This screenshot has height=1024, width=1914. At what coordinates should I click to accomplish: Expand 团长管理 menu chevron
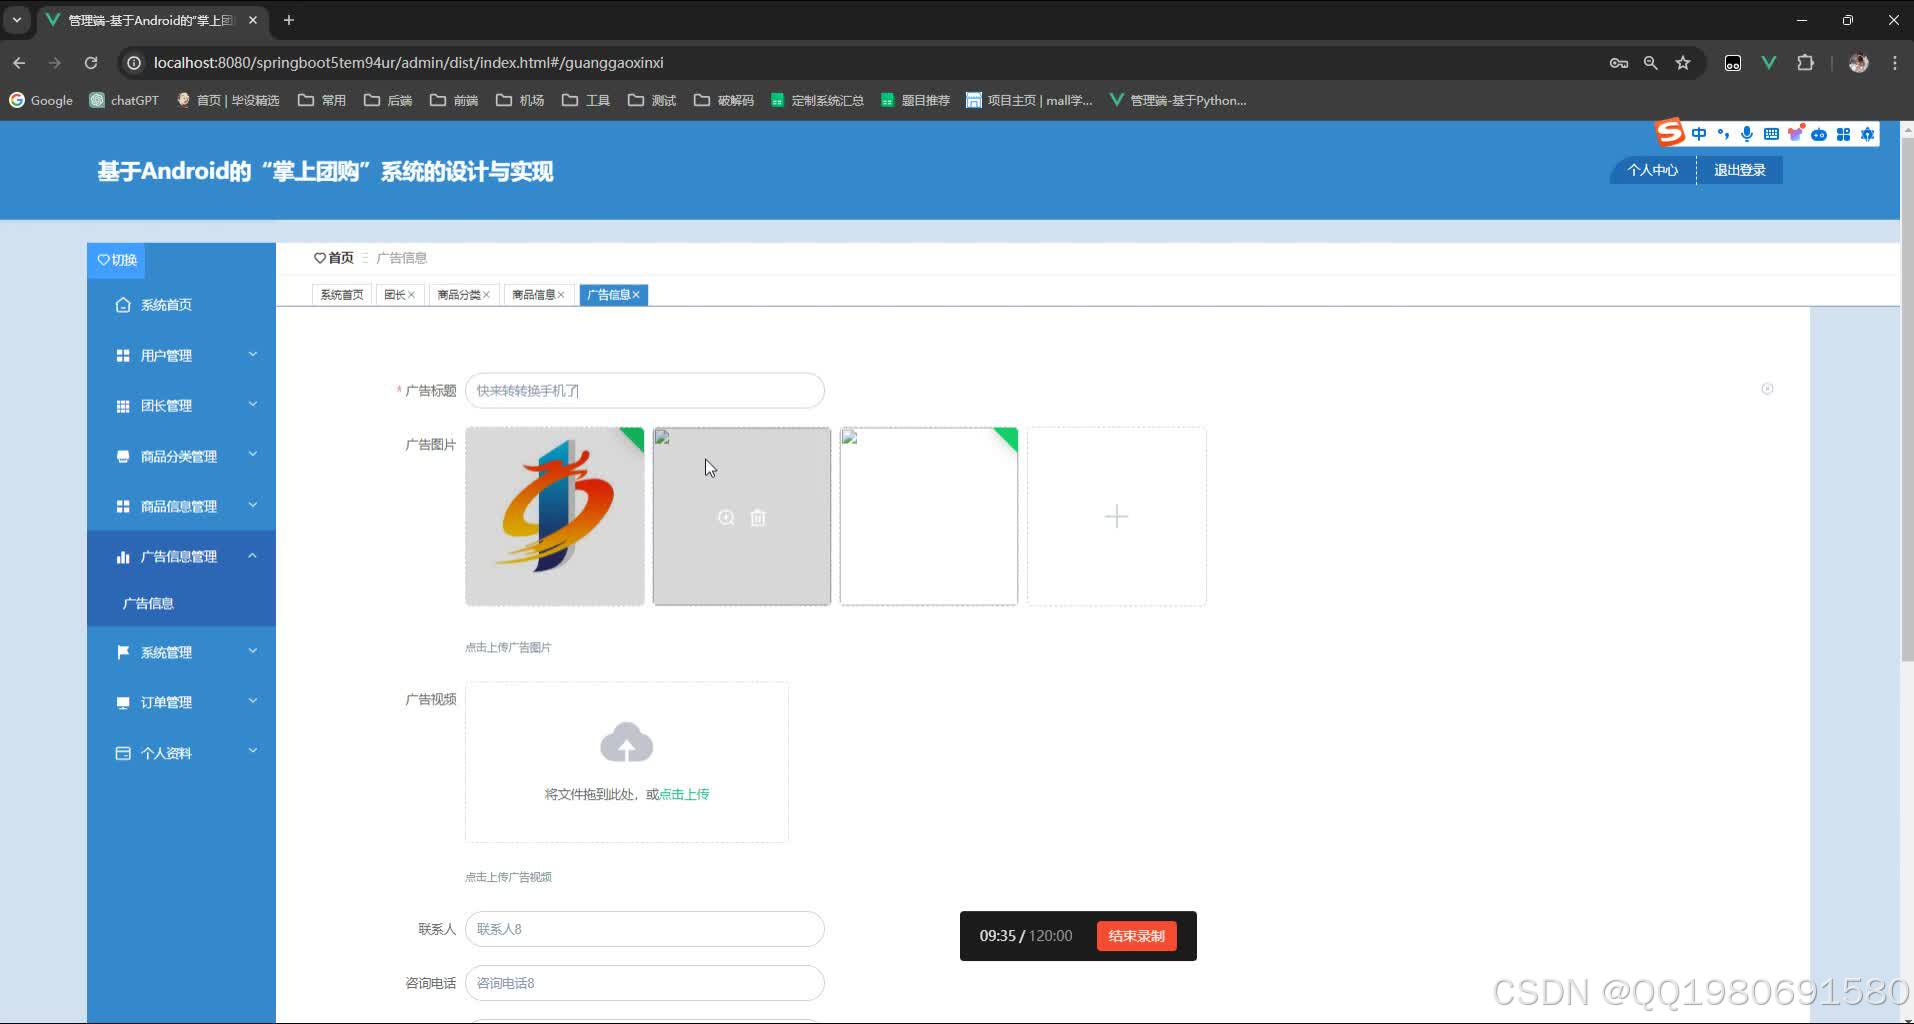(253, 404)
